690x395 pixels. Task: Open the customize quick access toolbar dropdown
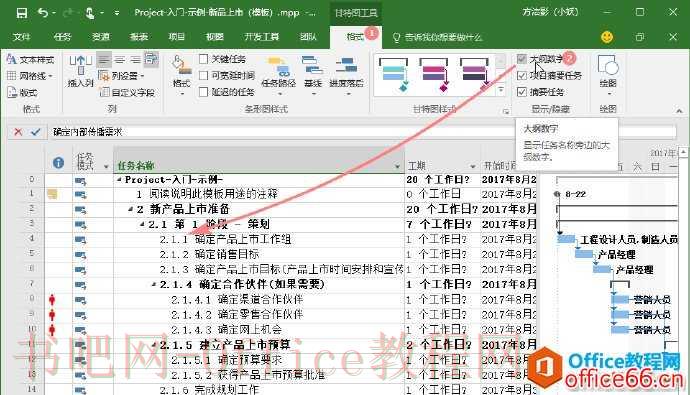click(117, 13)
